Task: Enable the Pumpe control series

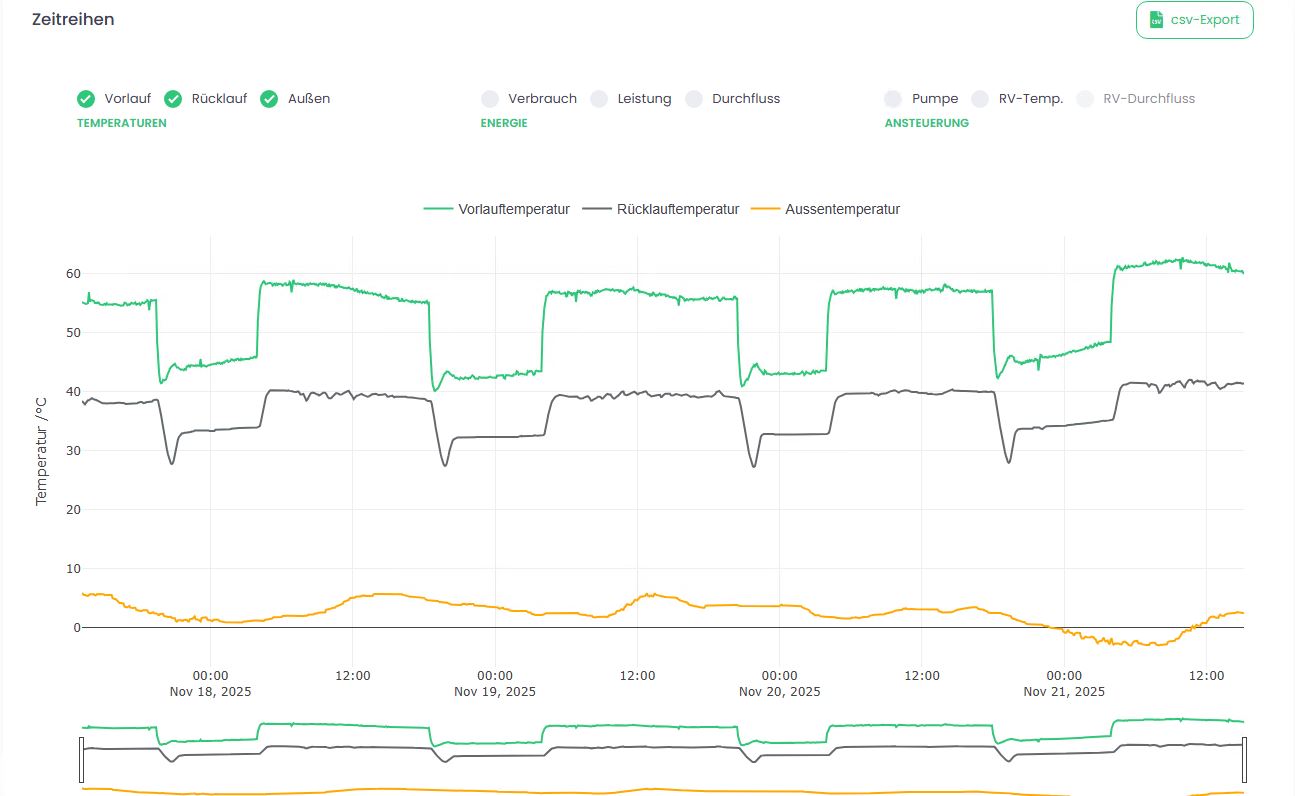Action: pyautogui.click(x=894, y=99)
